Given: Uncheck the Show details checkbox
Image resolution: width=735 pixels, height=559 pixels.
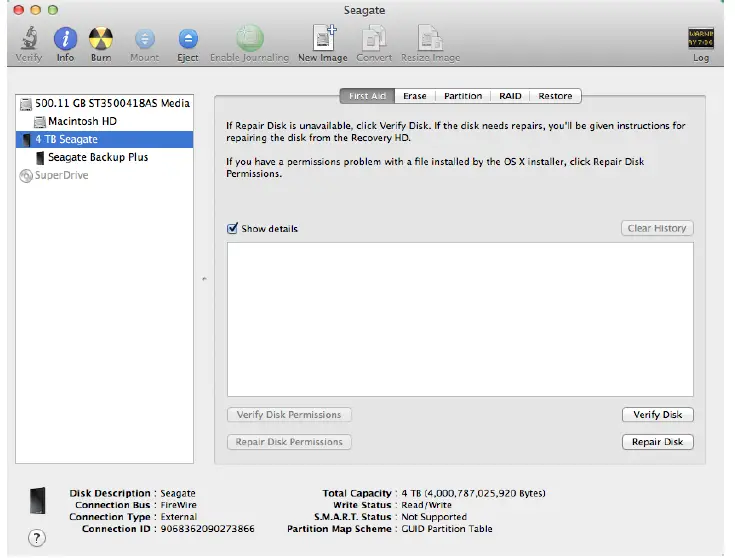Looking at the screenshot, I should tap(232, 228).
